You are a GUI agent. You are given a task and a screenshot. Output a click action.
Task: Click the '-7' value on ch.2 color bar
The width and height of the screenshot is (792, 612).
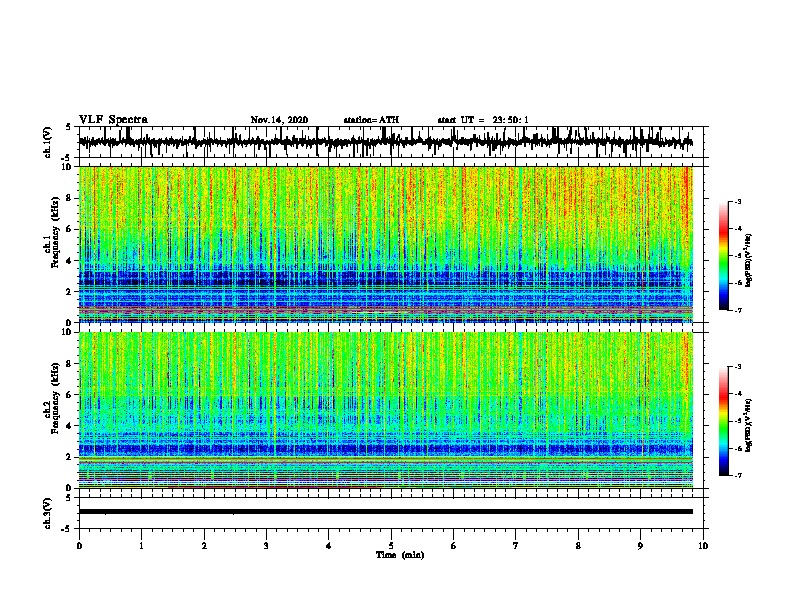pos(738,475)
